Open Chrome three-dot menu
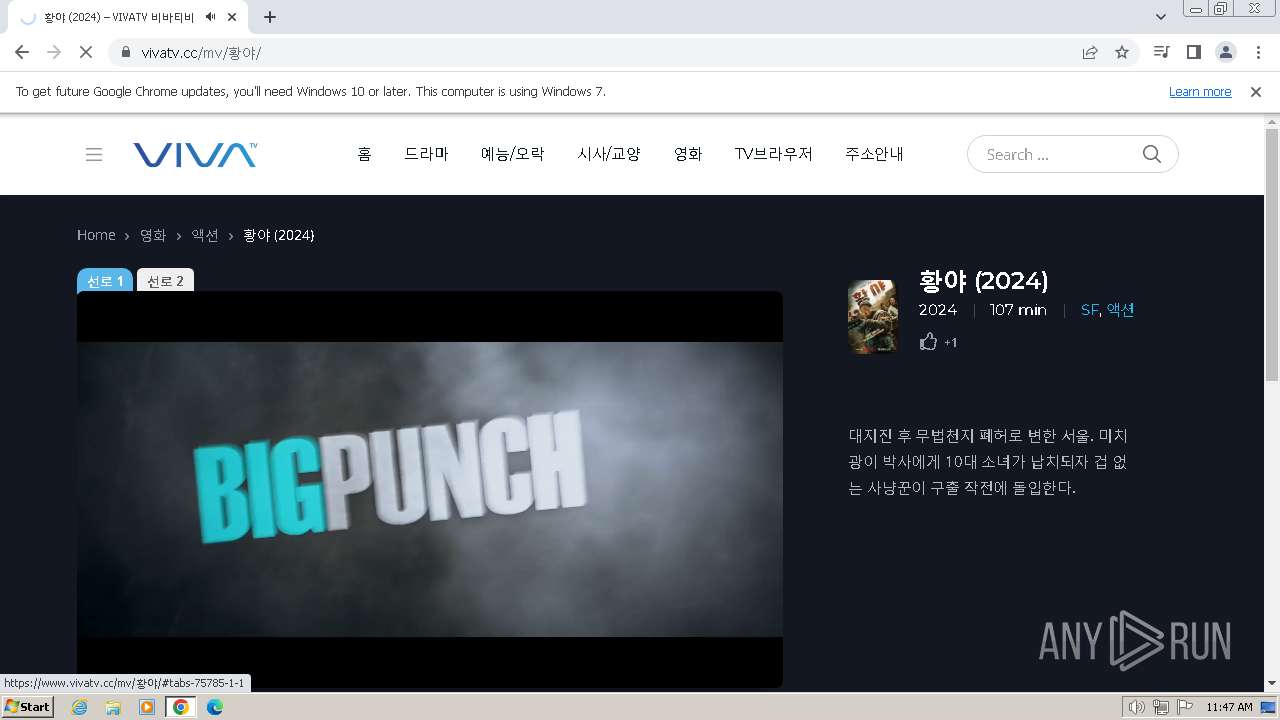The height and width of the screenshot is (720, 1280). [x=1258, y=52]
